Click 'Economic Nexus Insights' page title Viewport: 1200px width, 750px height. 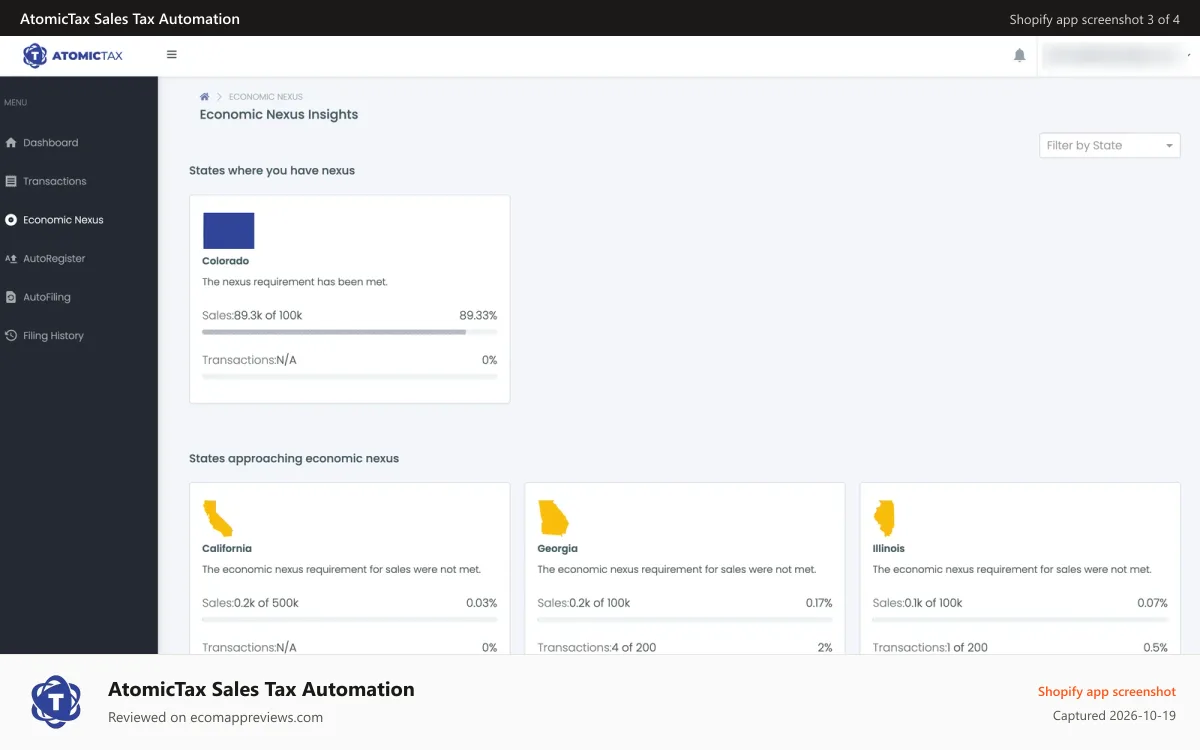point(279,115)
